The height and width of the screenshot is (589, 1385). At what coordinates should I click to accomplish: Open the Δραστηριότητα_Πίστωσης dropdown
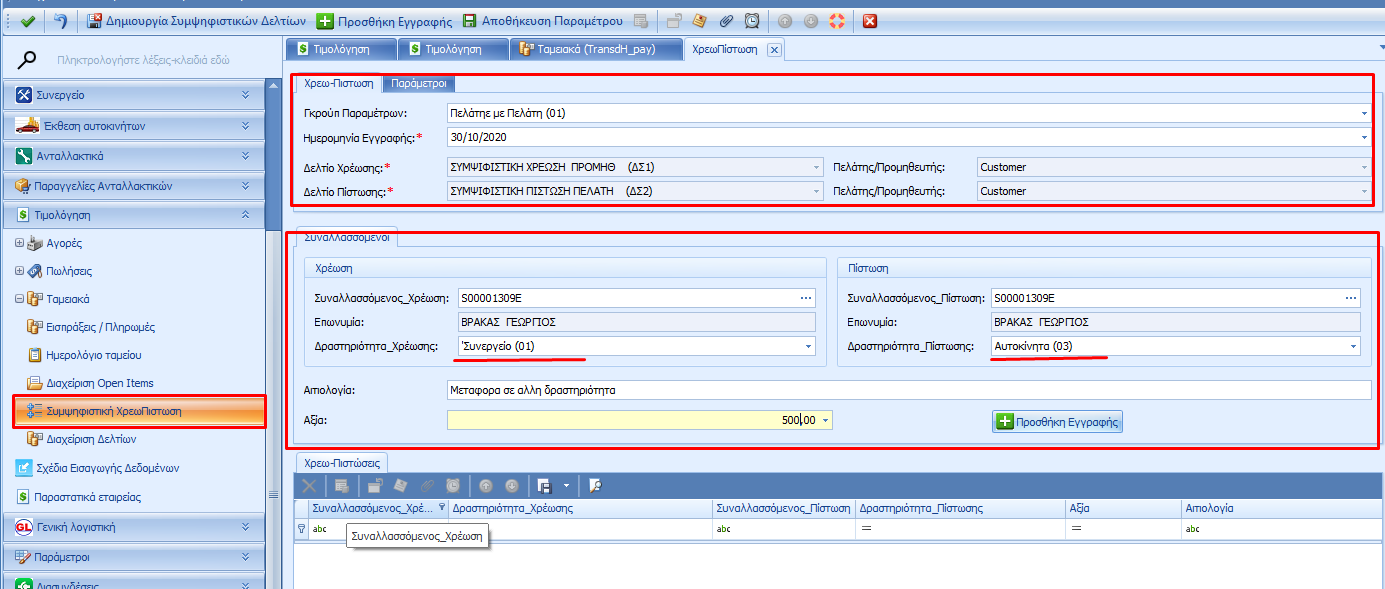click(x=1354, y=347)
